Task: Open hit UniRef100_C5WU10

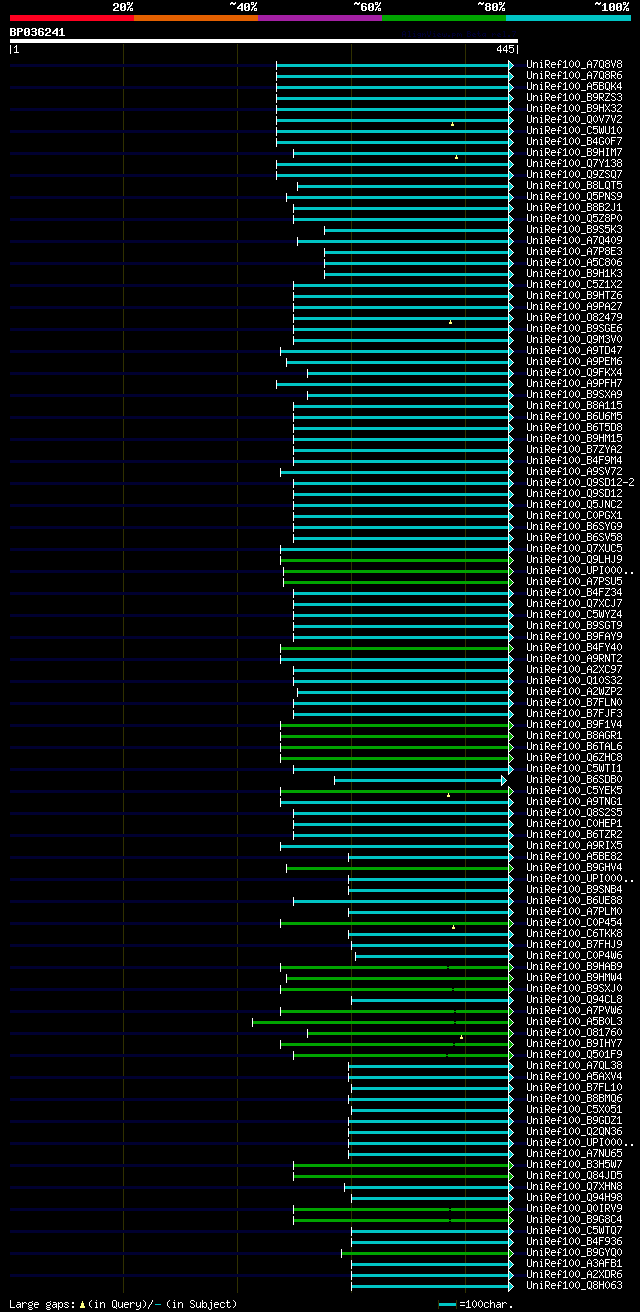Action: (x=574, y=131)
